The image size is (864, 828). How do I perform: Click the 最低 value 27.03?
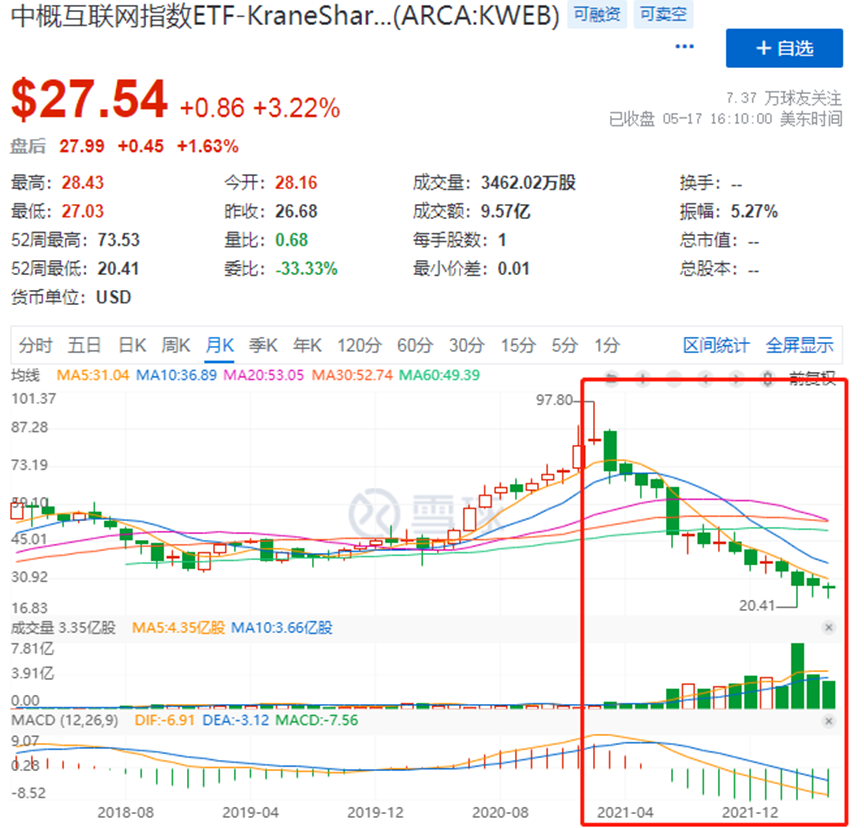click(83, 211)
